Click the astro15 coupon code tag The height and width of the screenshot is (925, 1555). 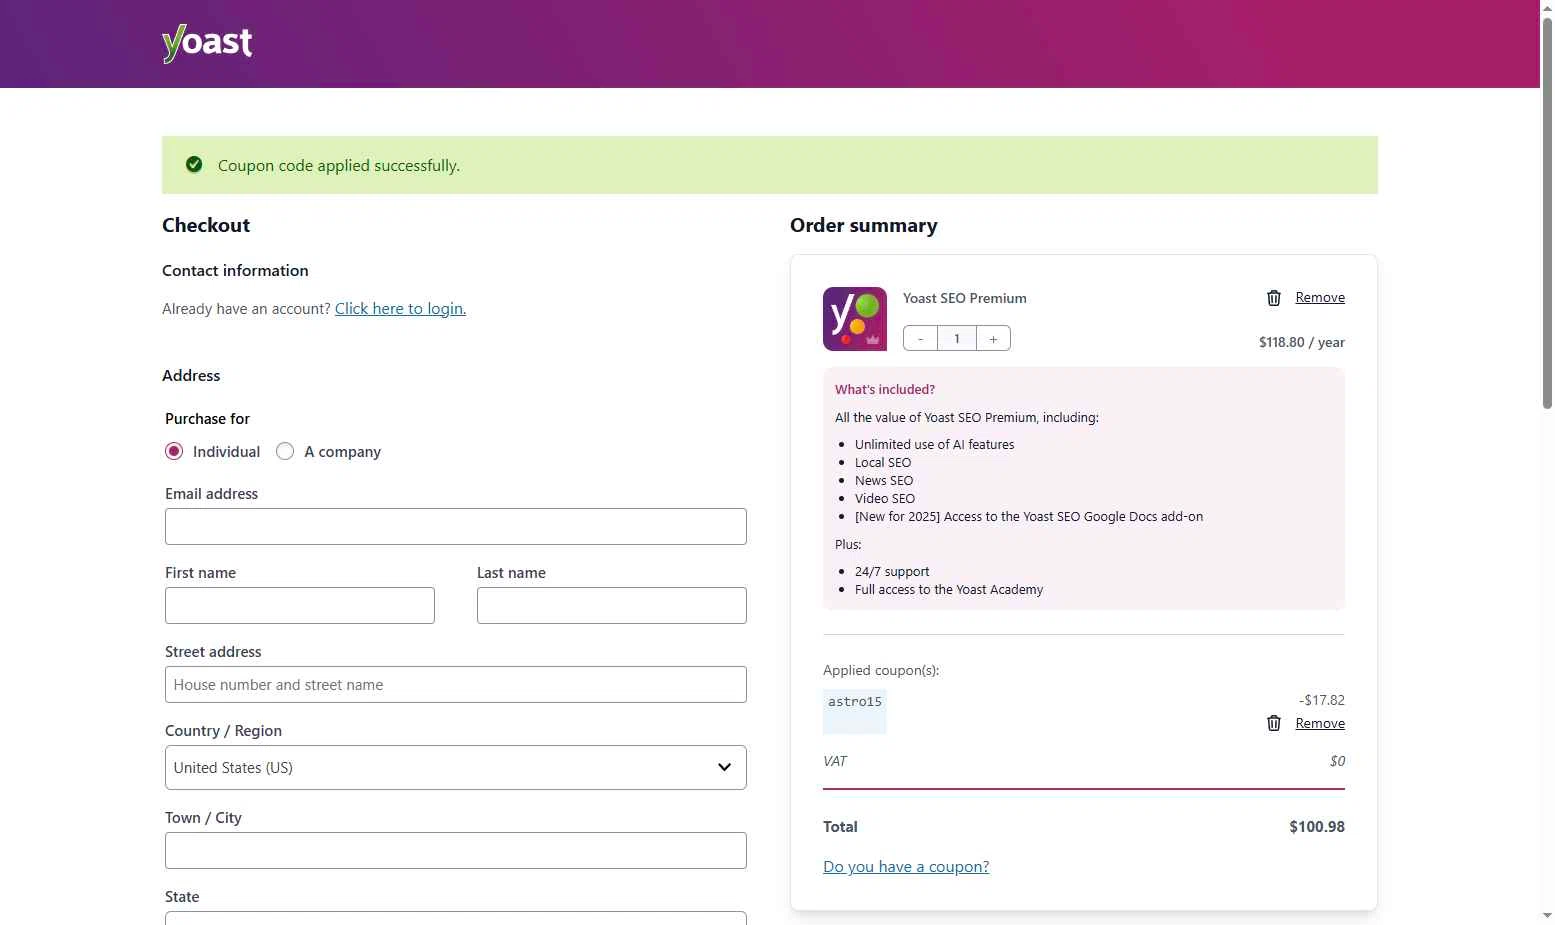click(855, 711)
